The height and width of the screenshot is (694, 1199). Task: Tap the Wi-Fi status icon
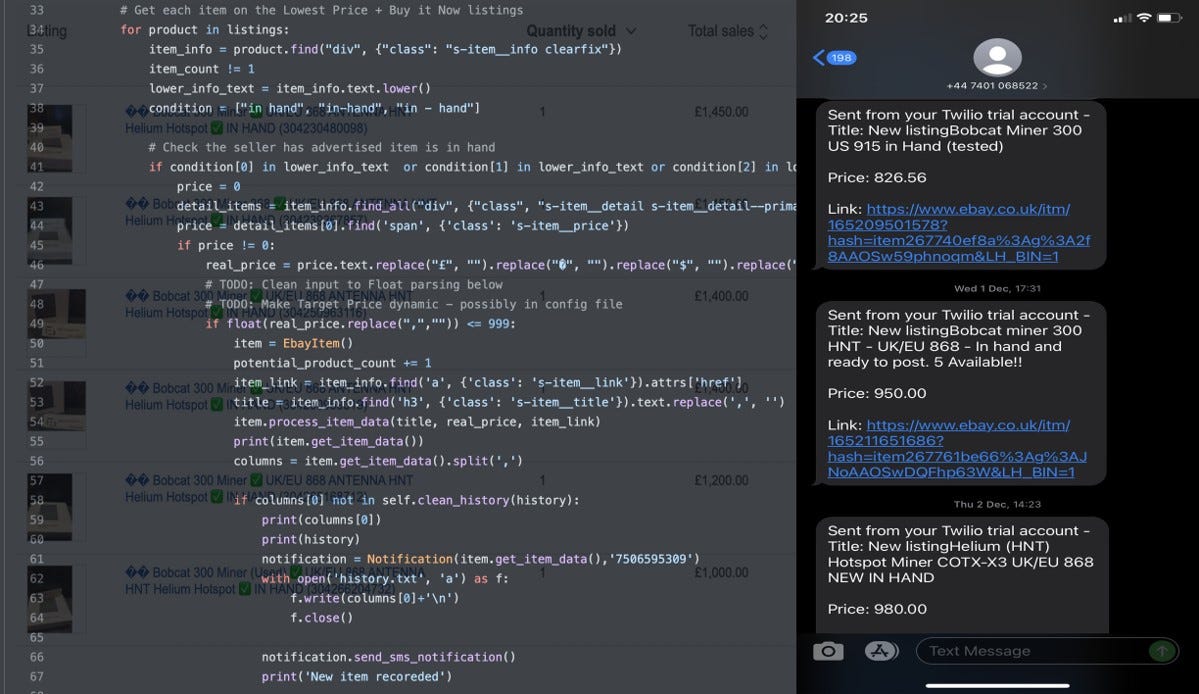click(x=1147, y=17)
